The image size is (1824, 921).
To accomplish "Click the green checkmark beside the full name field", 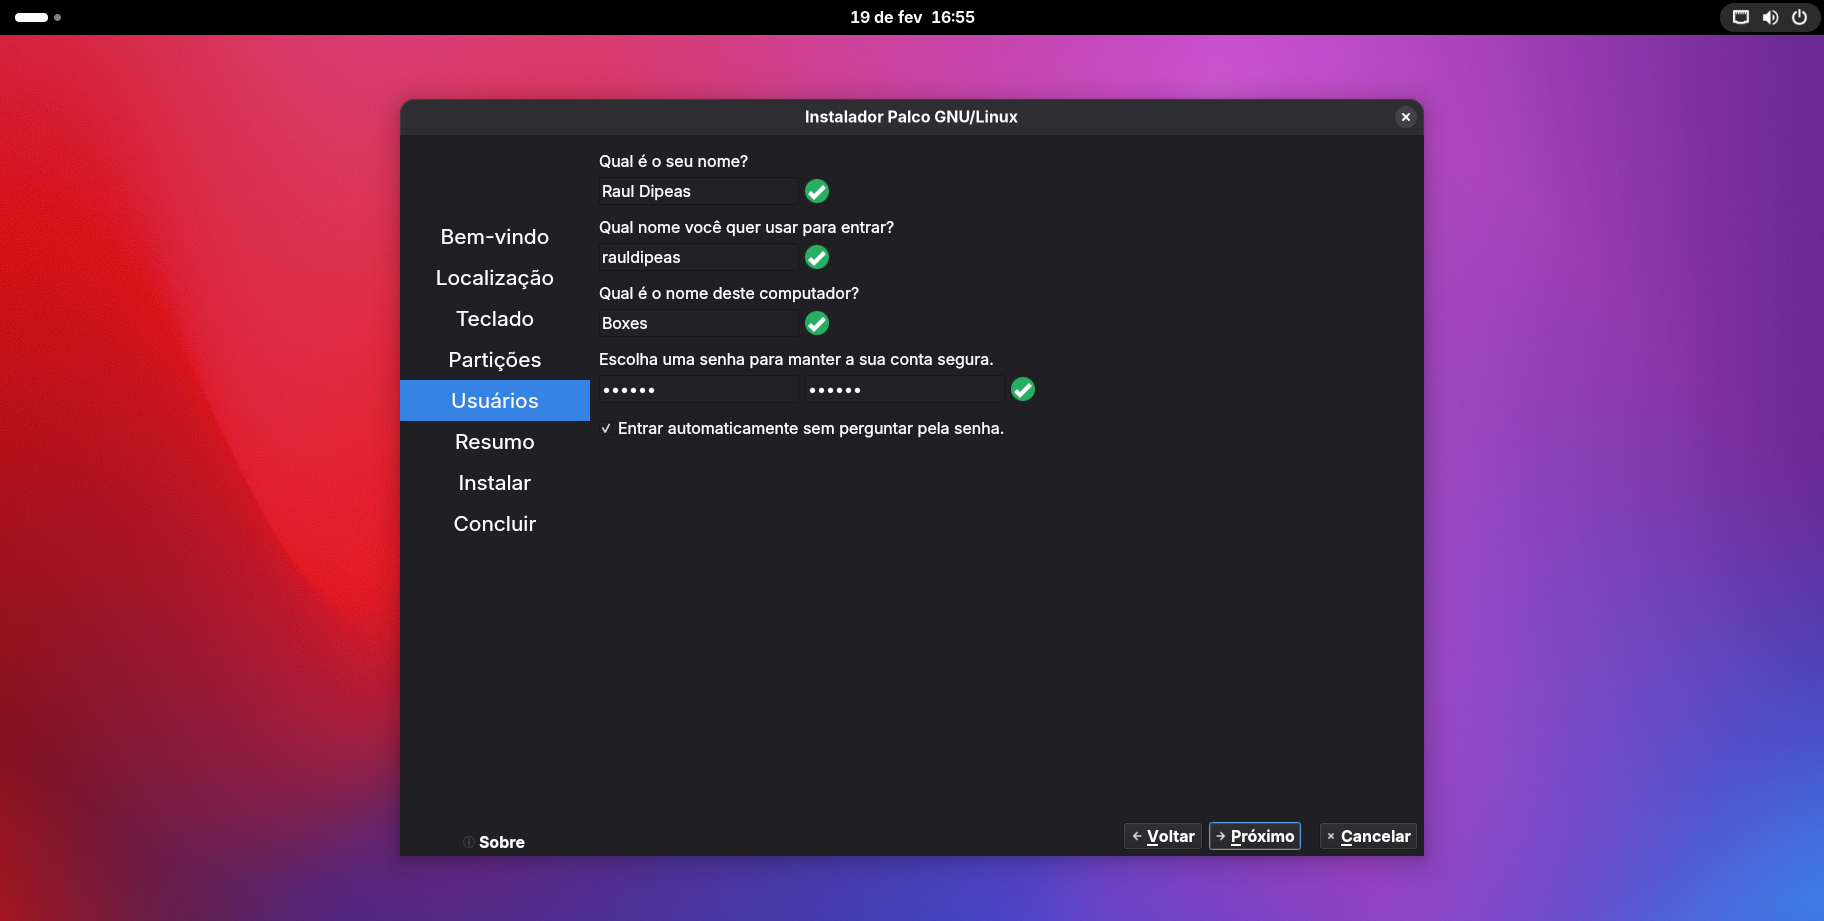I will pyautogui.click(x=817, y=191).
